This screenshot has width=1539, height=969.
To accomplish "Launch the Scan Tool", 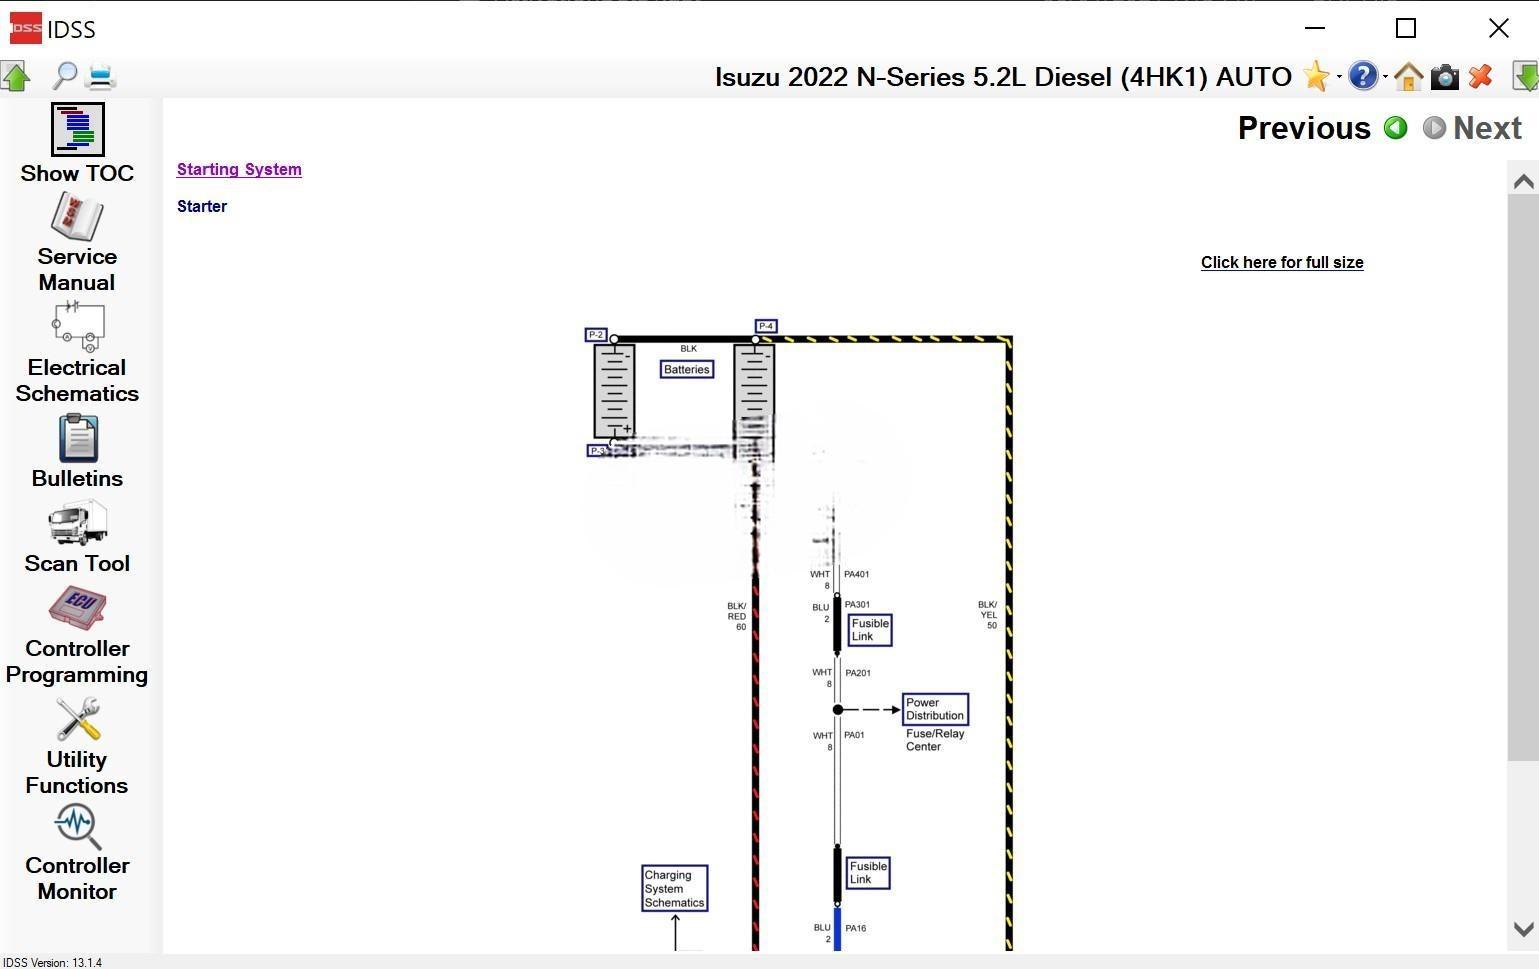I will point(77,537).
